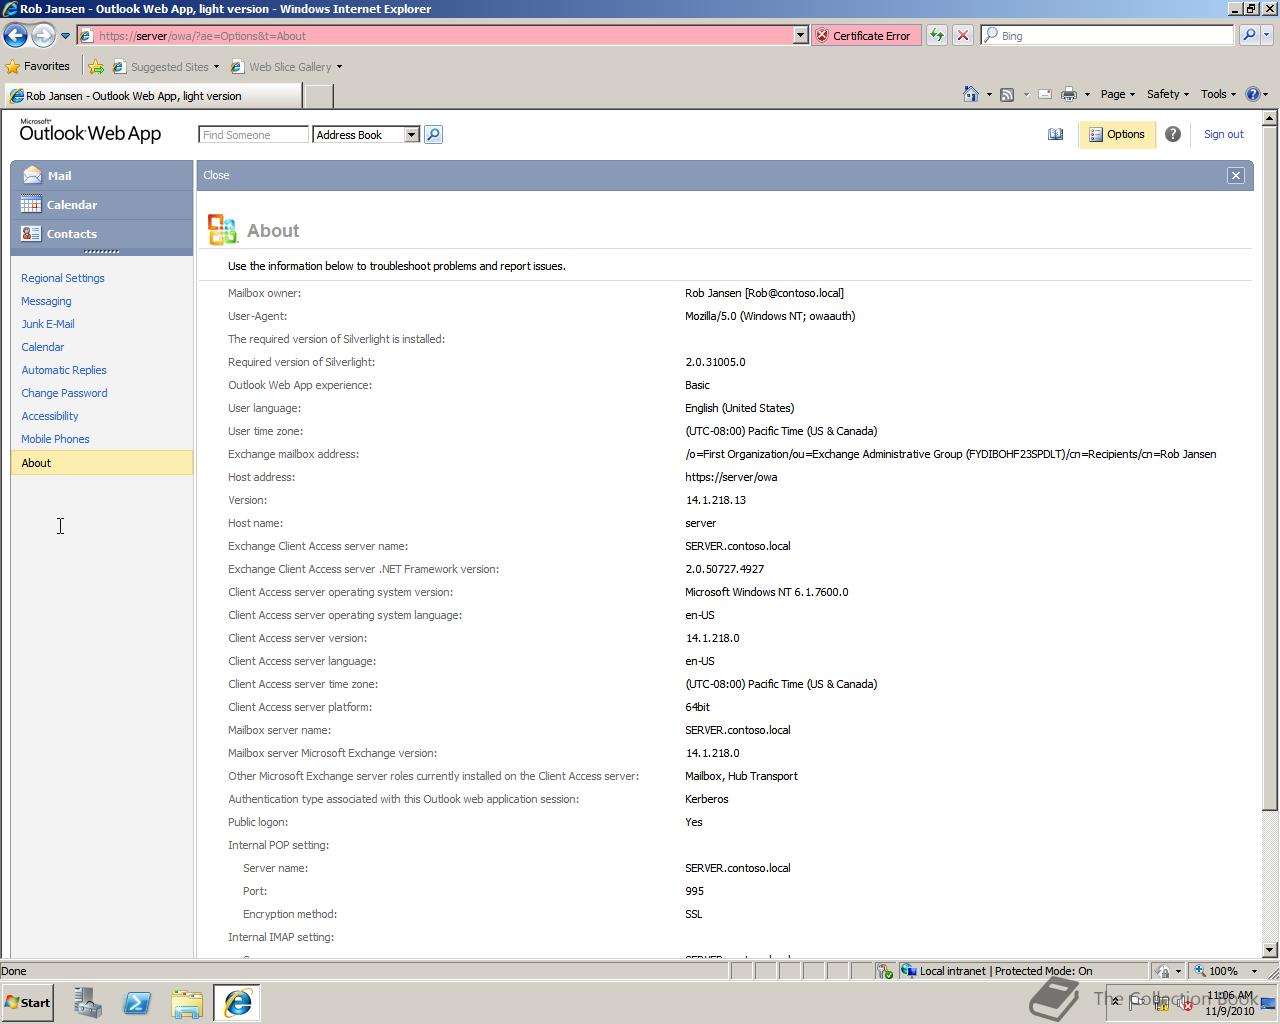
Task: Open the Web Slice Gallery link
Action: (286, 67)
